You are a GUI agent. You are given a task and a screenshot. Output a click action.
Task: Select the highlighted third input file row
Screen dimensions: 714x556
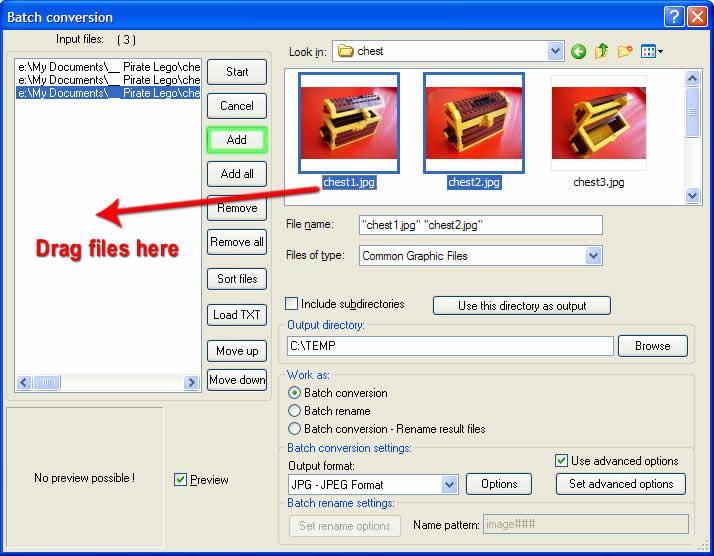108,93
